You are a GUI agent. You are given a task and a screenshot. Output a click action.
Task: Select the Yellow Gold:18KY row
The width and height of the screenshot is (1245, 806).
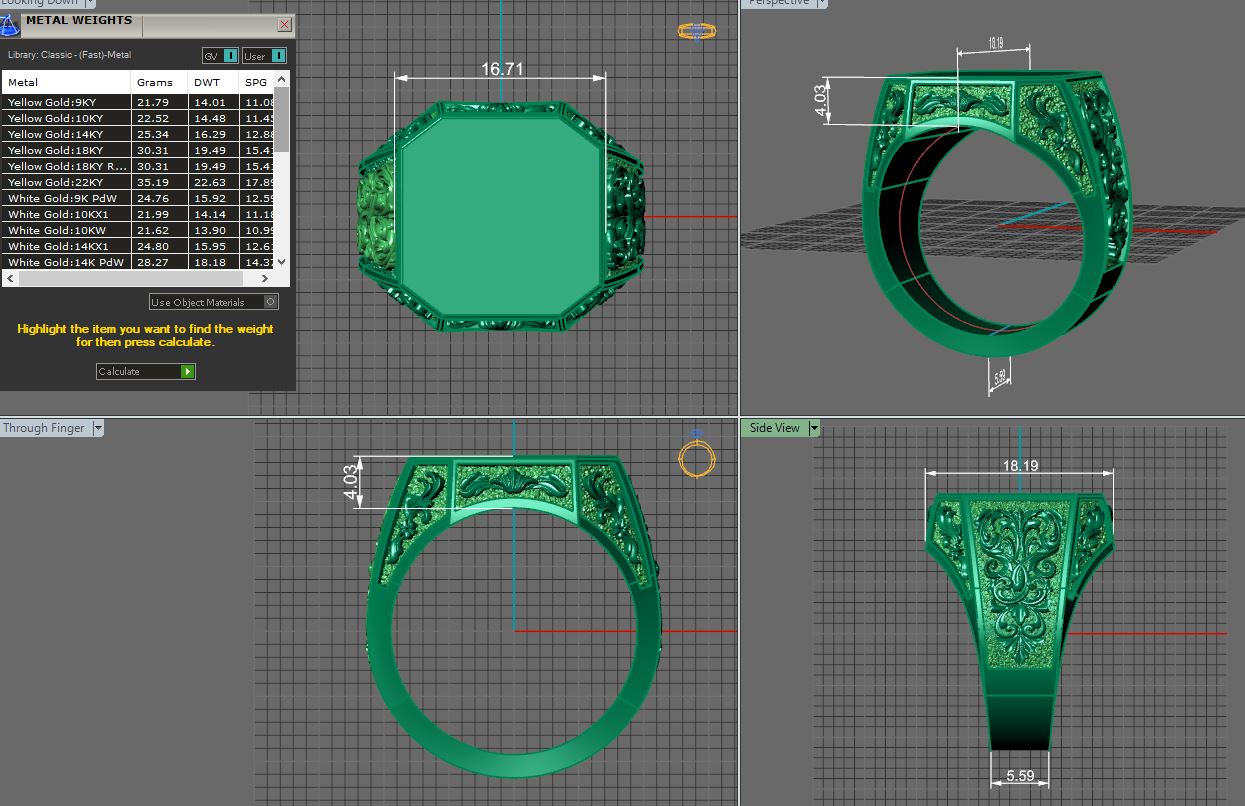138,150
